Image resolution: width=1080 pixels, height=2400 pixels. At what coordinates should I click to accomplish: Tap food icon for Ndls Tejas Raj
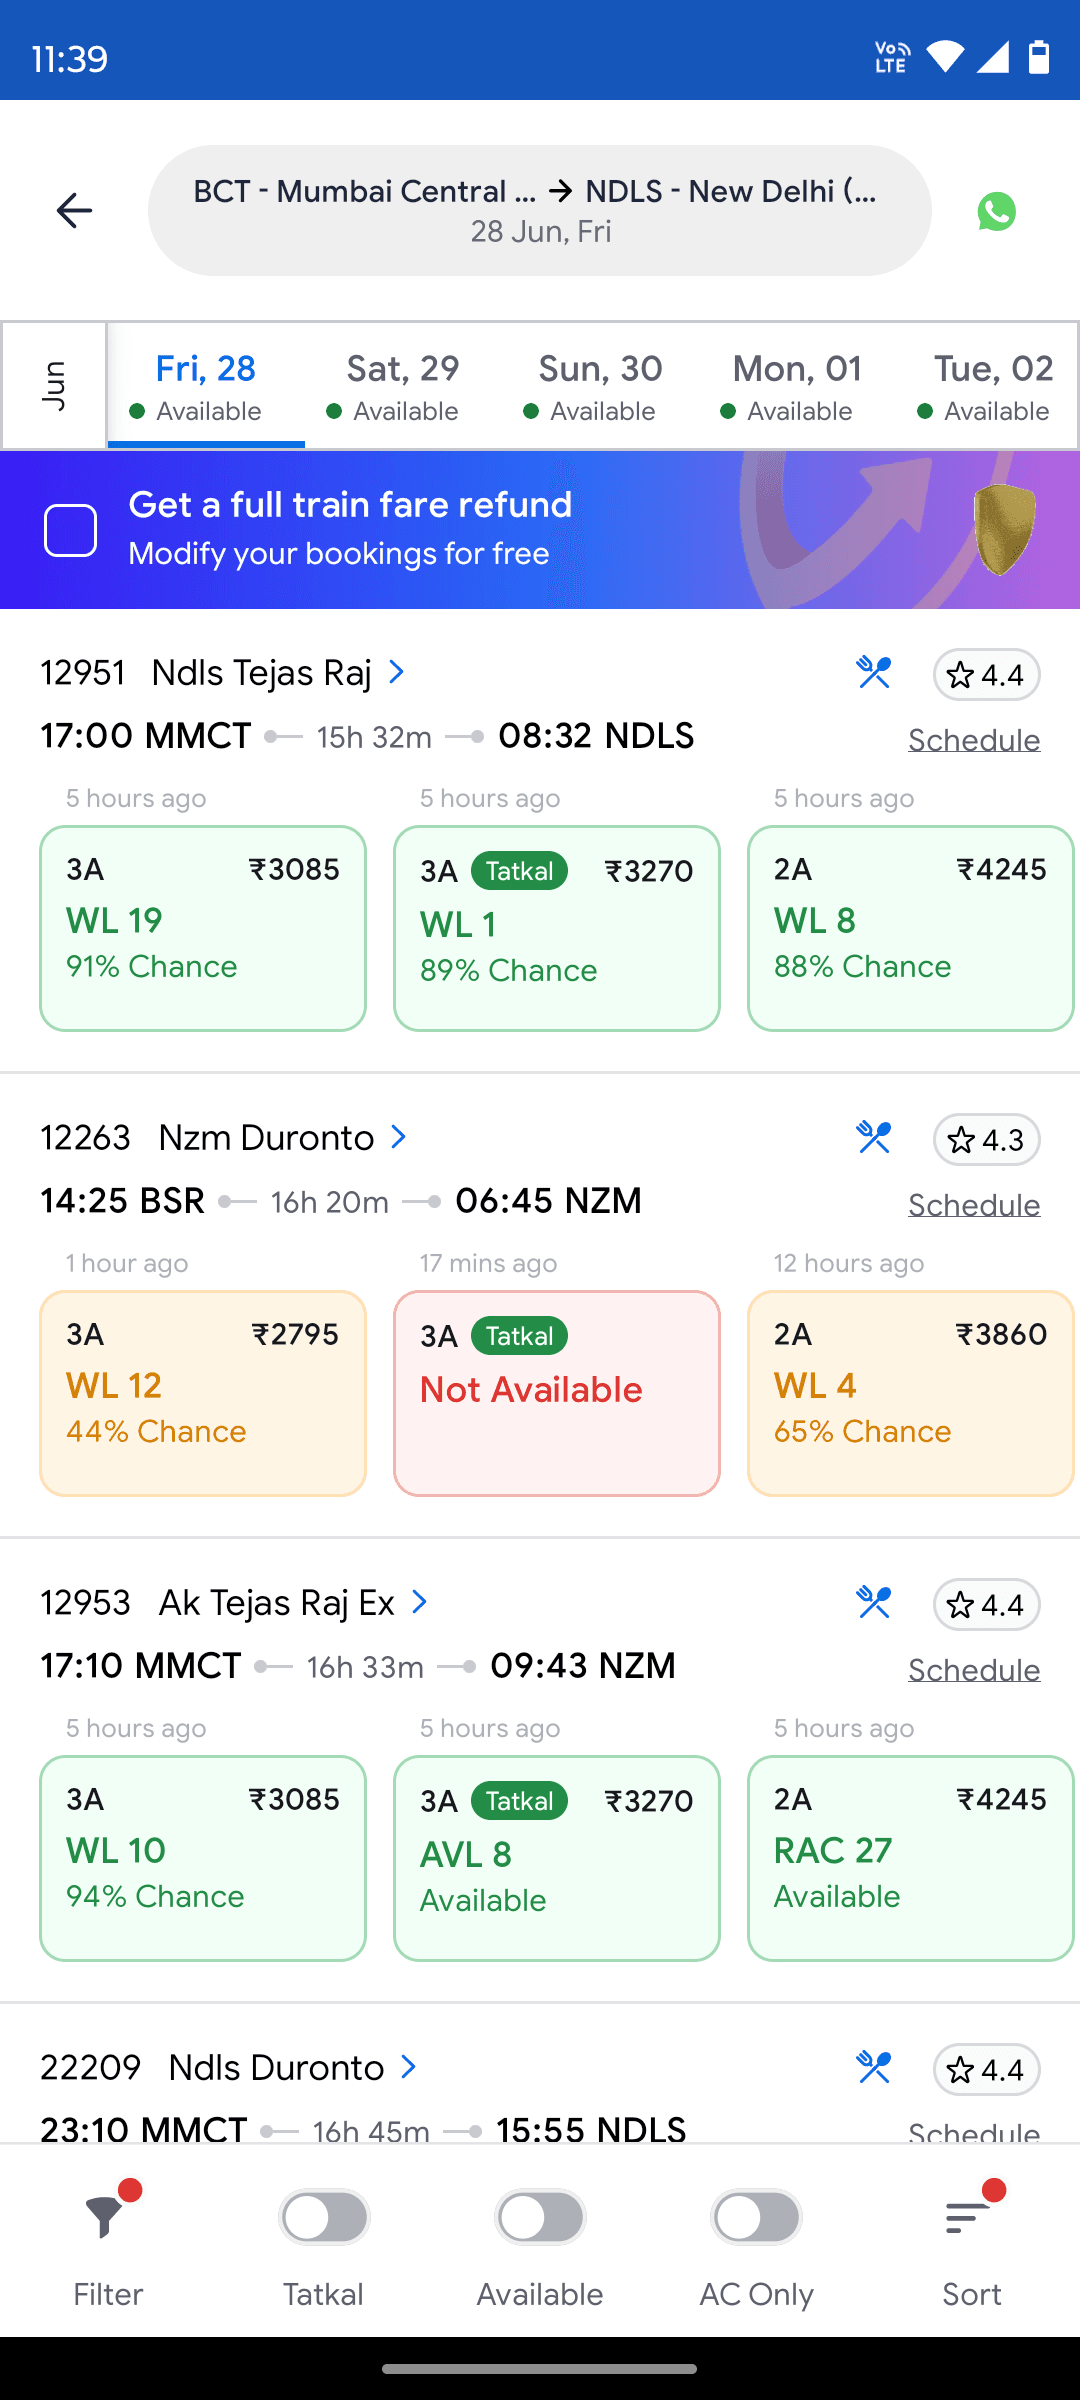tap(873, 673)
